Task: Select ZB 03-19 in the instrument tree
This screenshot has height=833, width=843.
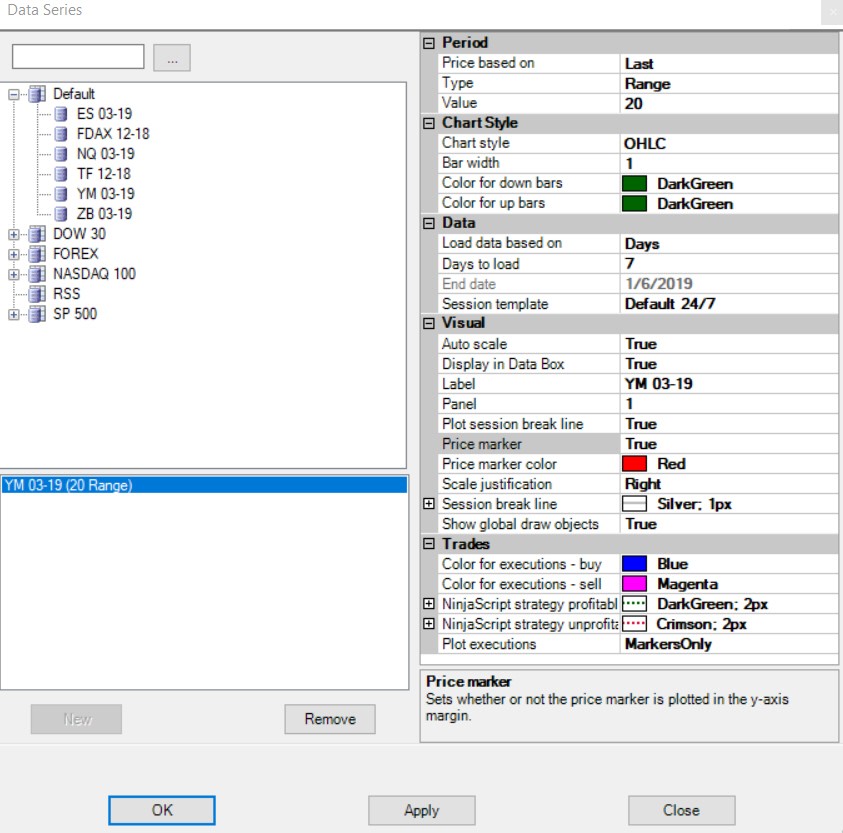Action: click(104, 213)
